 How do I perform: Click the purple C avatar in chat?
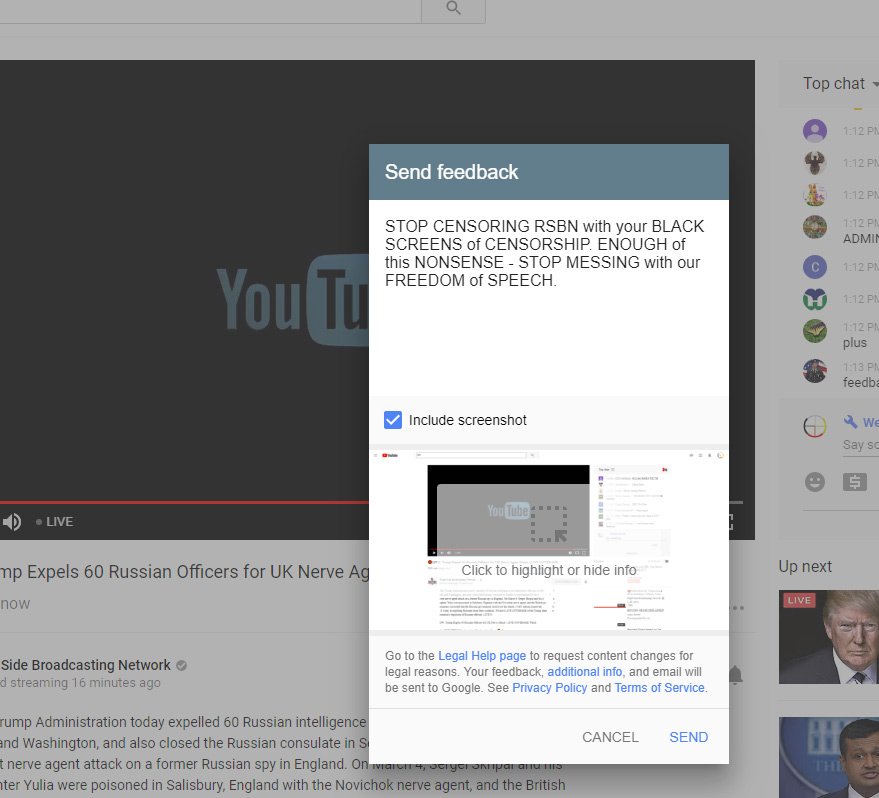click(x=815, y=267)
